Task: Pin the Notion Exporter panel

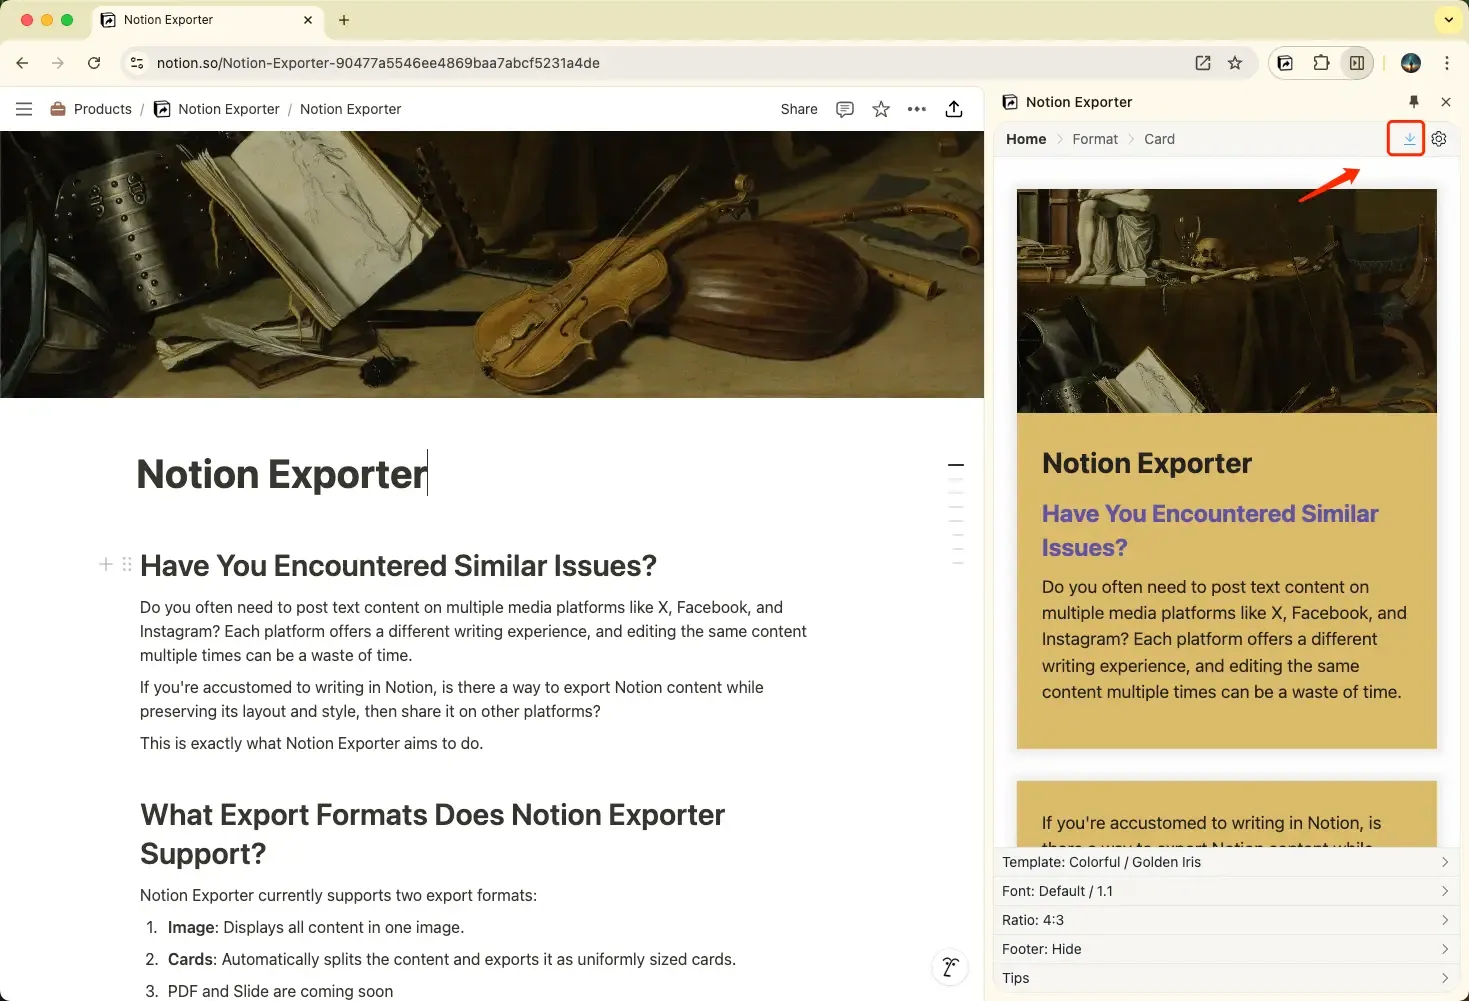Action: click(x=1414, y=101)
